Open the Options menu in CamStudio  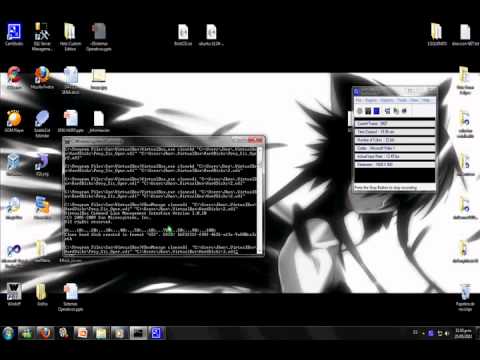point(387,100)
